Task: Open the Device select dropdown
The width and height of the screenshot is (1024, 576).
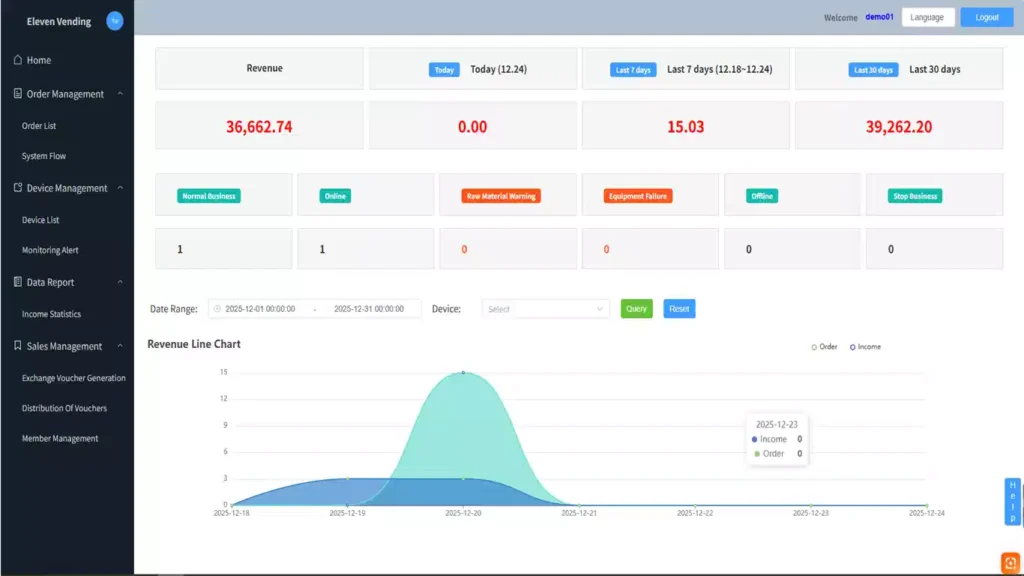Action: 545,309
